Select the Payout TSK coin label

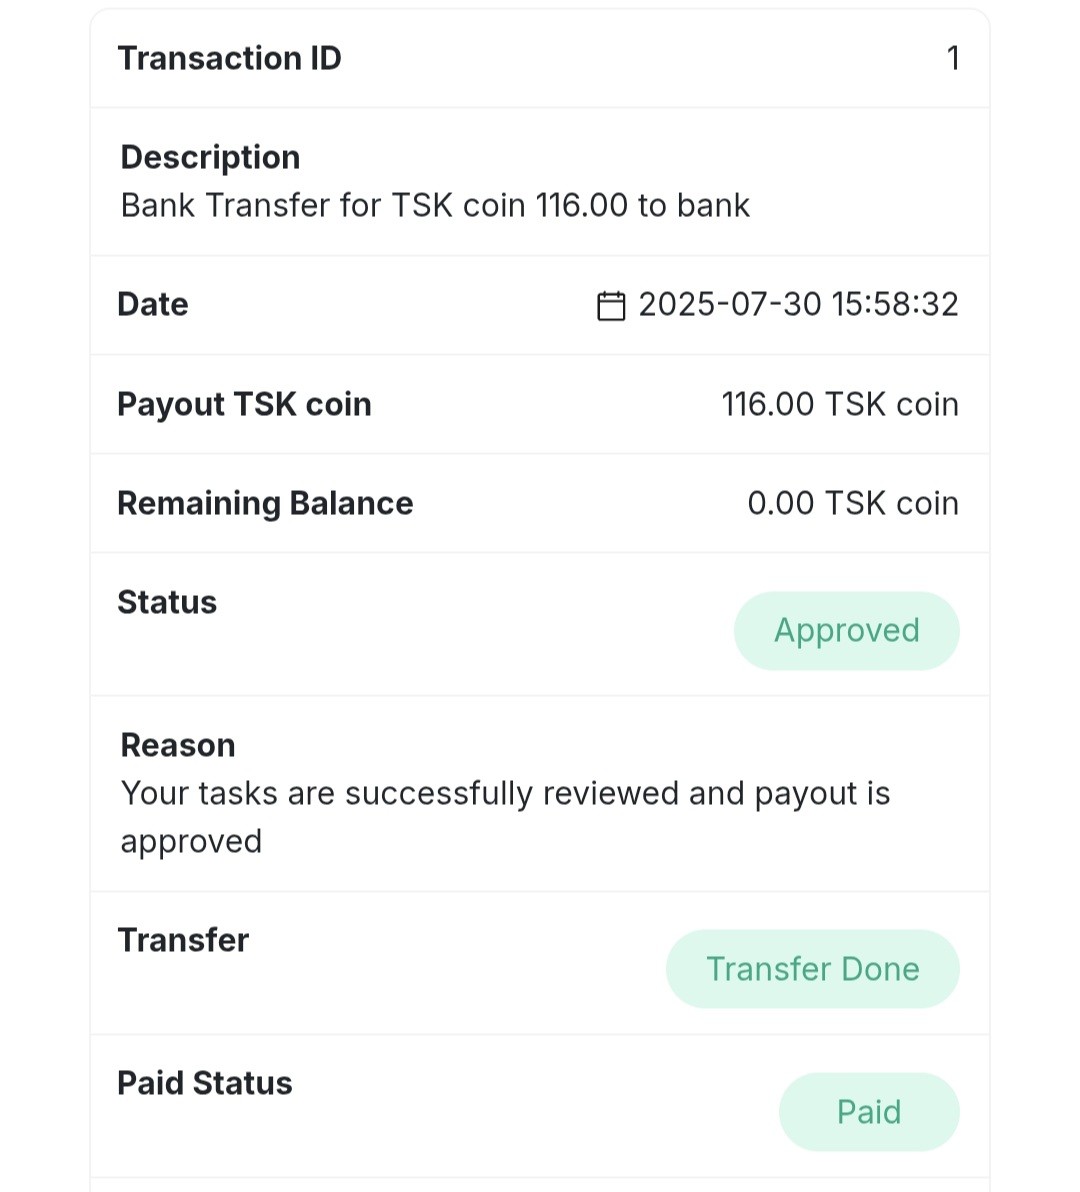point(244,404)
